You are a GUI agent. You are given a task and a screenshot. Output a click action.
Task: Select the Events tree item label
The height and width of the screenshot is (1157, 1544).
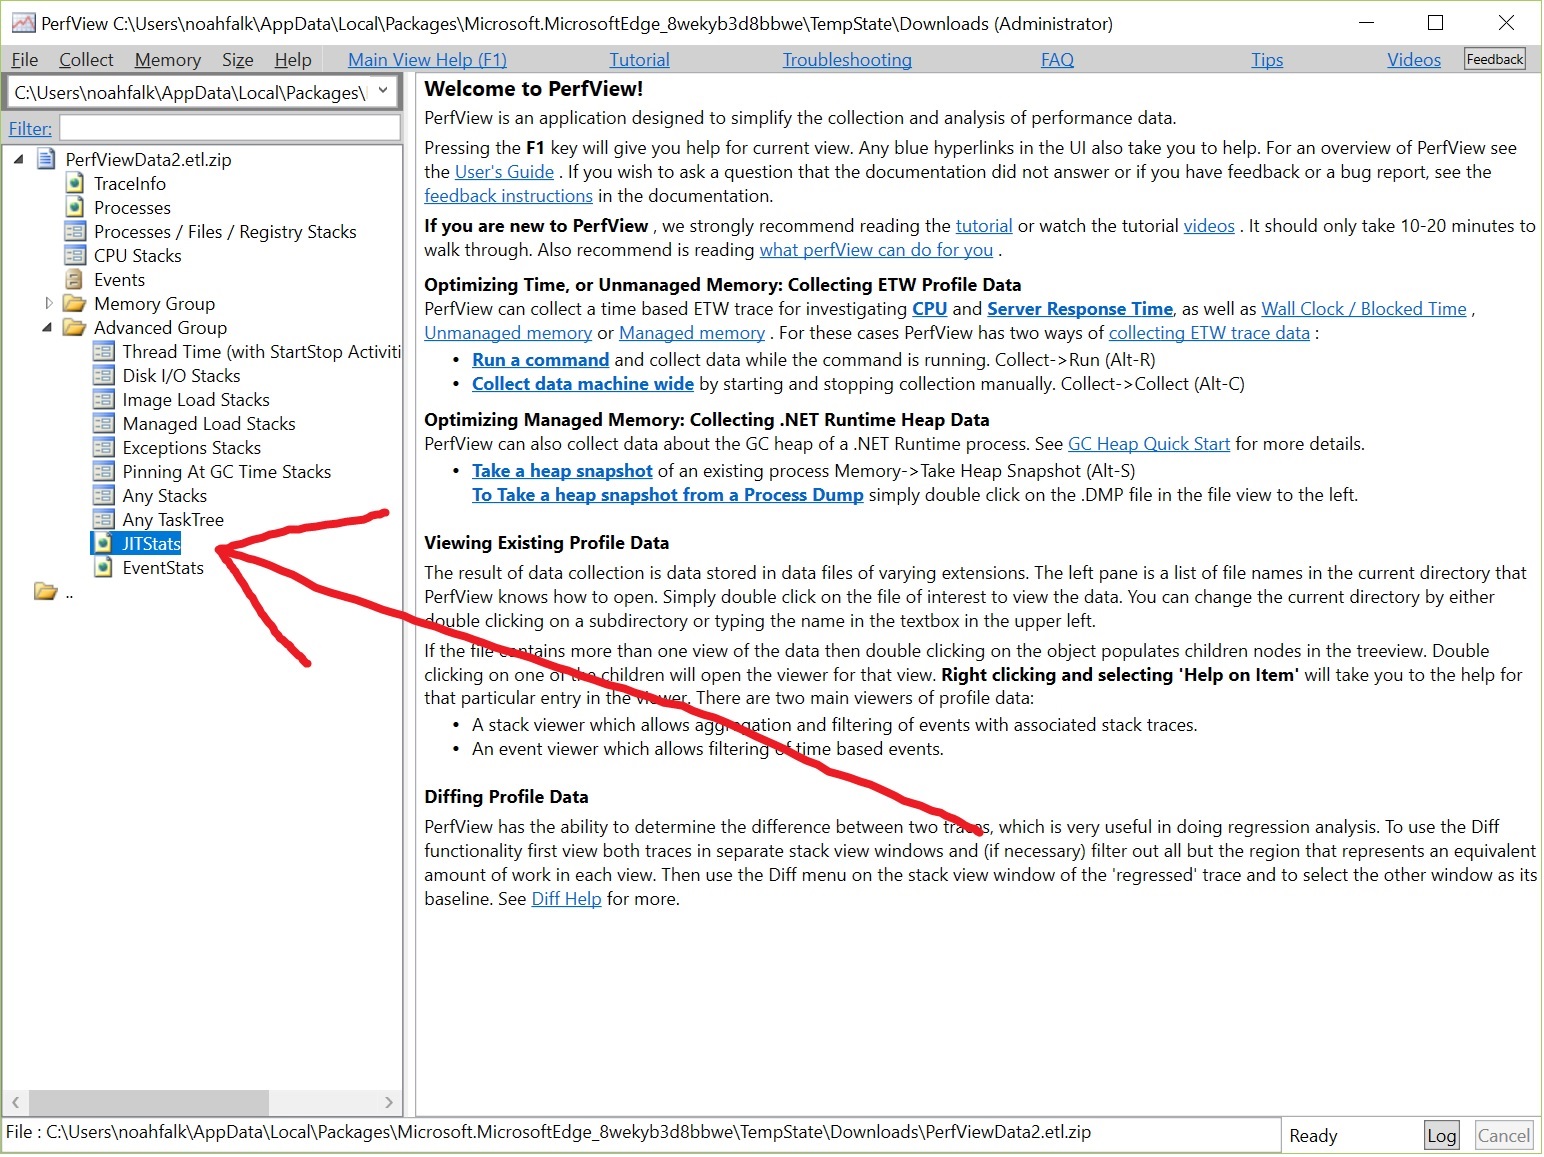click(119, 280)
